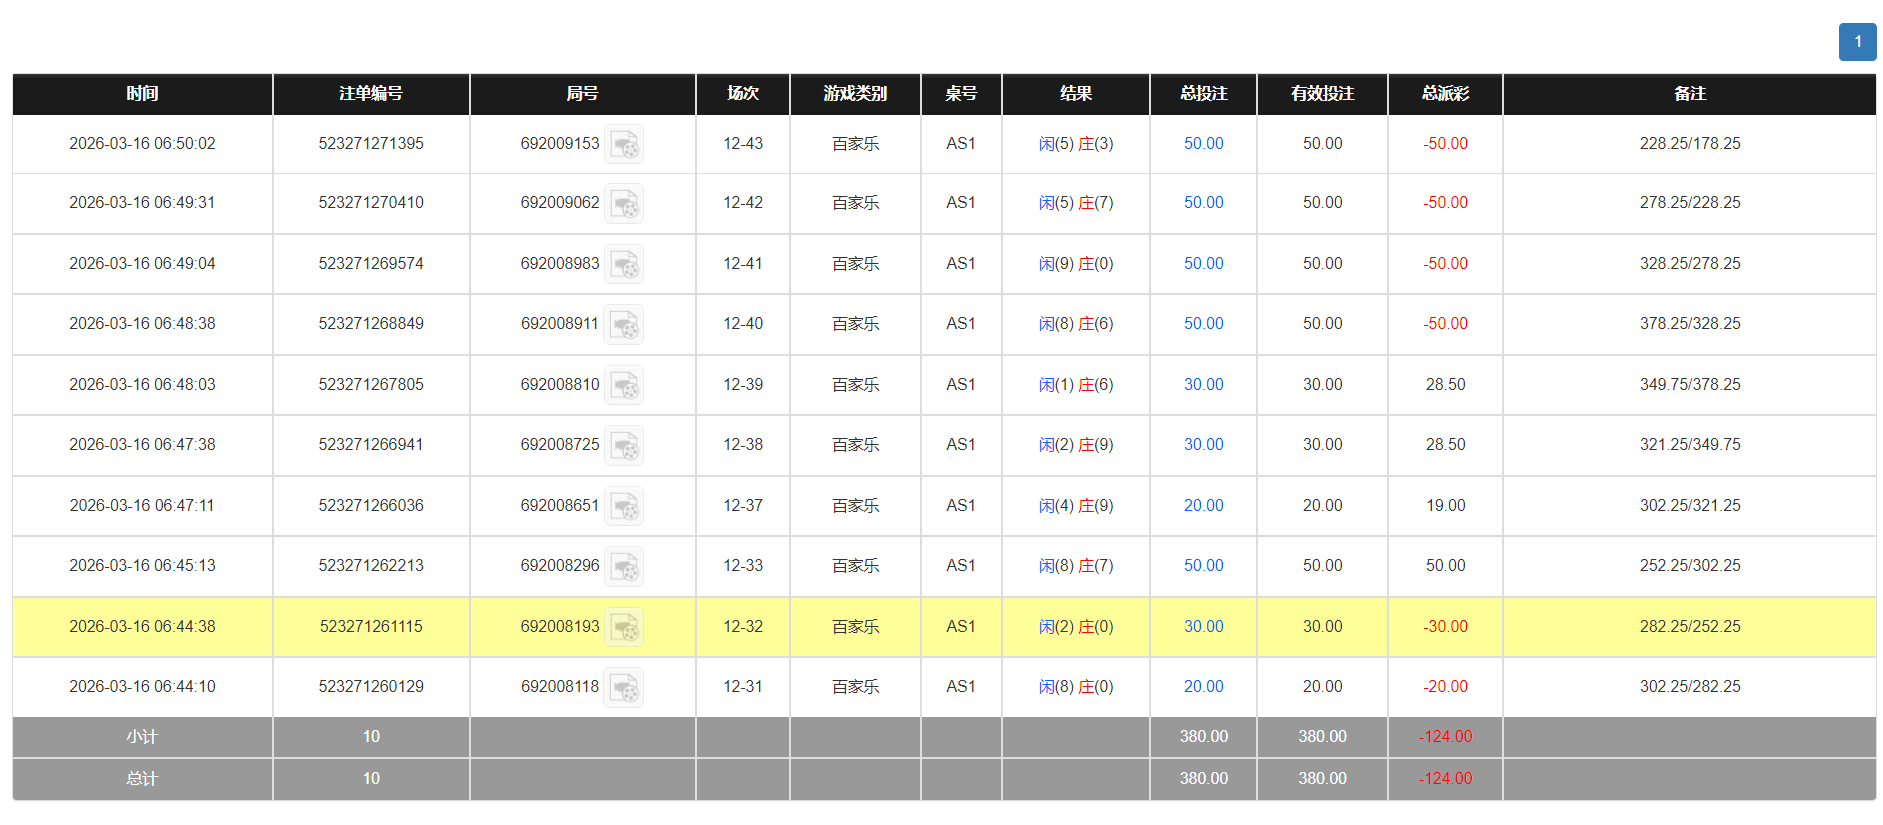1883x825 pixels.
Task: Click result 闲(5) 庄(7) in session 12-42 row
Action: point(1076,203)
